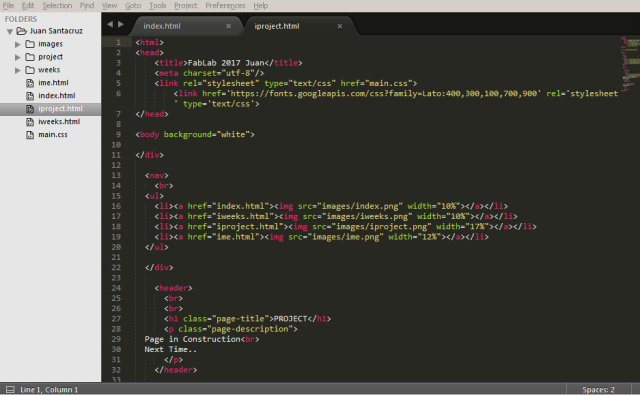This screenshot has width=640, height=395.
Task: Click line number 9 in gutter
Action: 118,135
